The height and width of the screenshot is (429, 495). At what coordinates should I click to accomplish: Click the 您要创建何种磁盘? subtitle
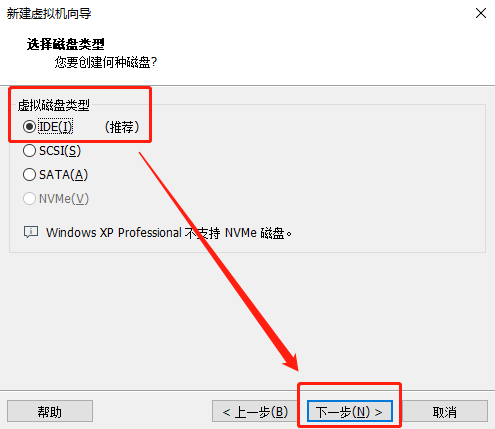[106, 62]
